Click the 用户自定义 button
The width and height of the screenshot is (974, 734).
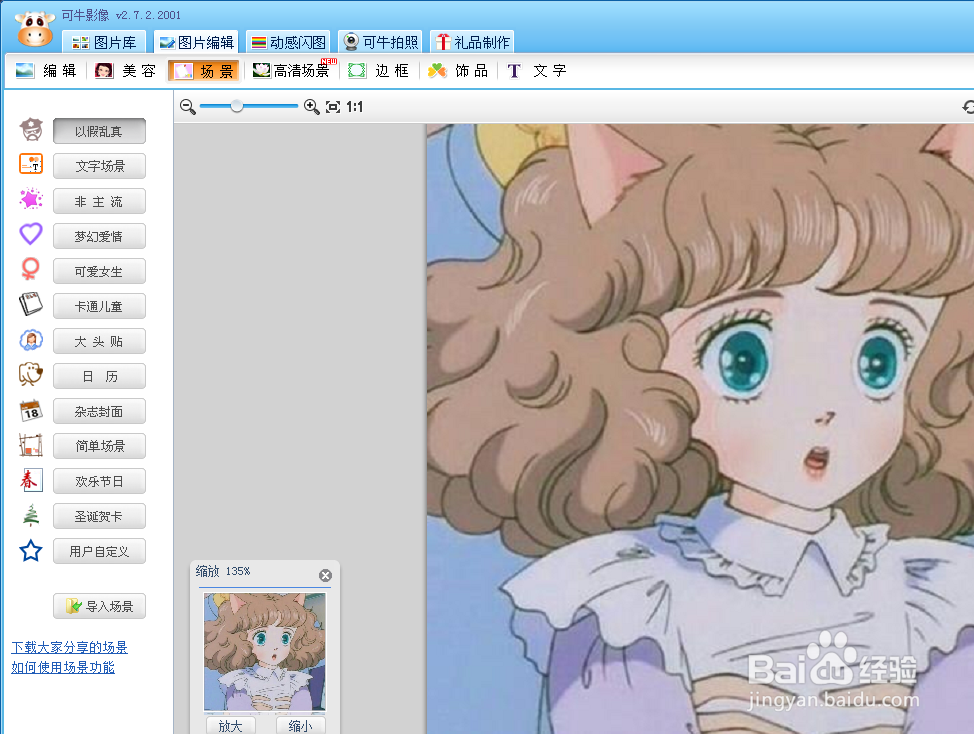pyautogui.click(x=99, y=551)
